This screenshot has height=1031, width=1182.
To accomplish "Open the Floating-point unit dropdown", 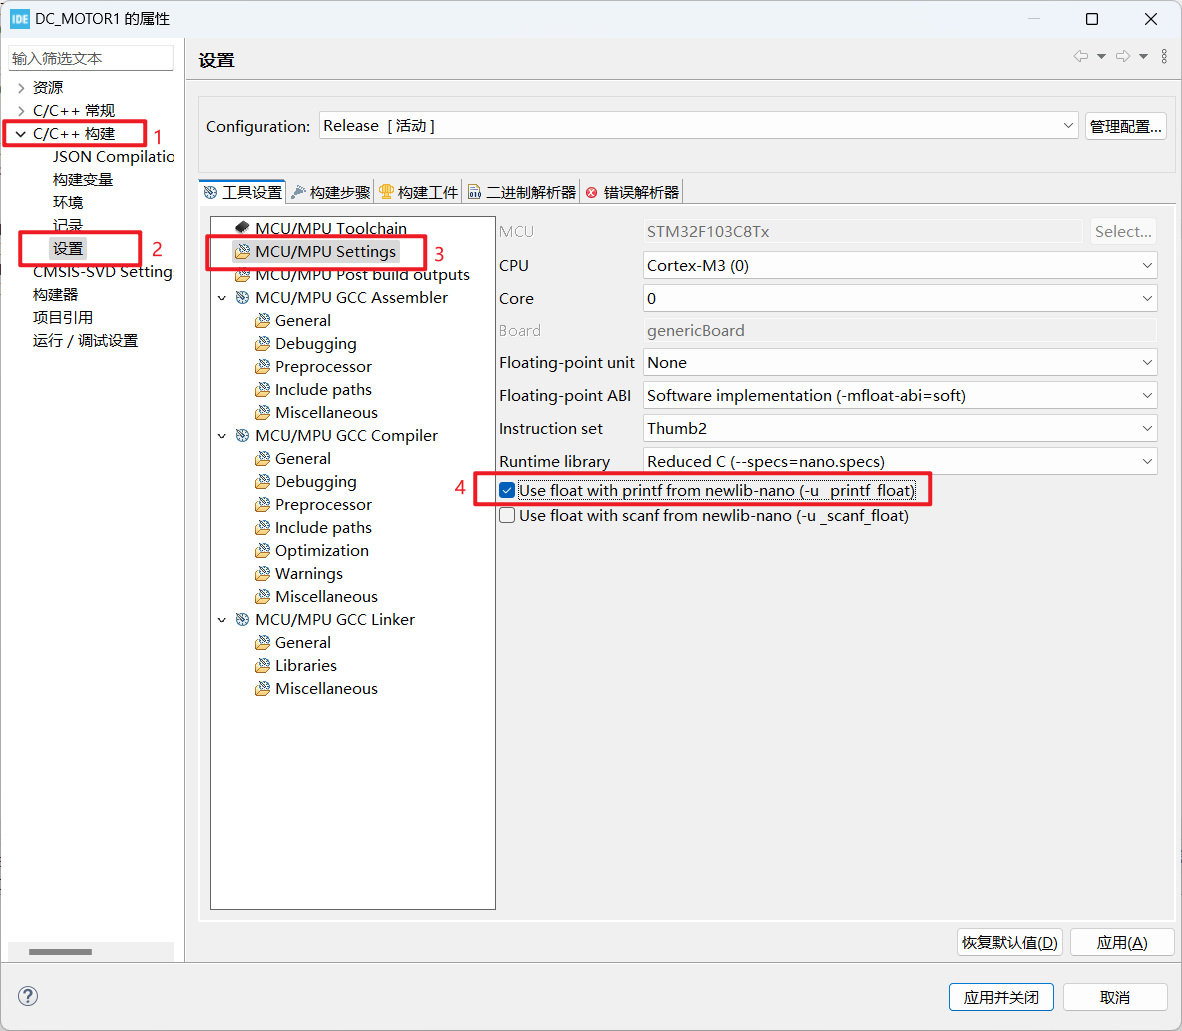I will (x=1148, y=362).
